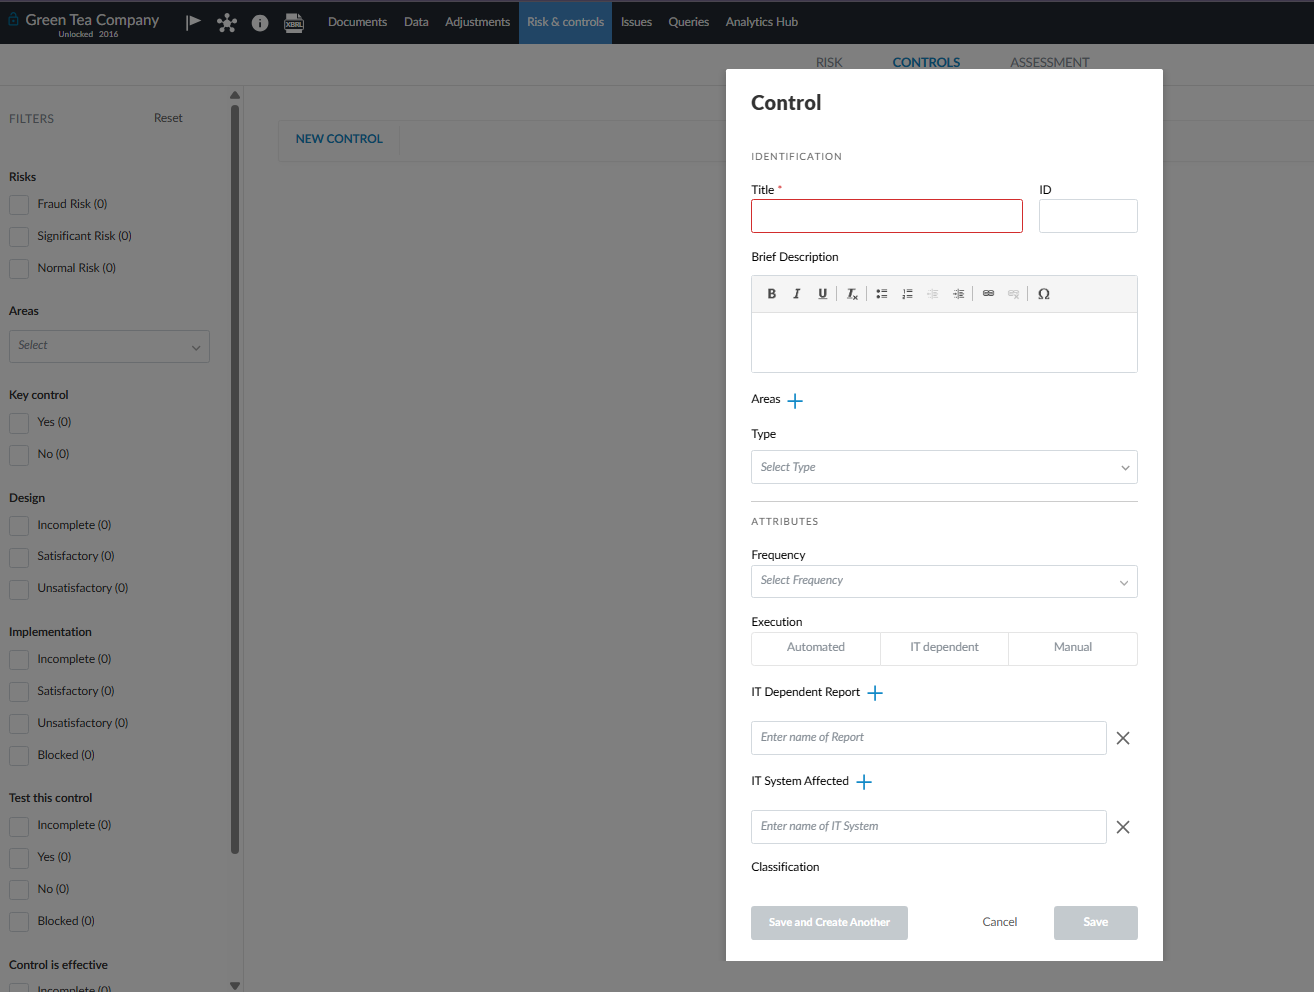Viewport: 1314px width, 992px height.
Task: Add an area with the Areas plus
Action: (x=795, y=401)
